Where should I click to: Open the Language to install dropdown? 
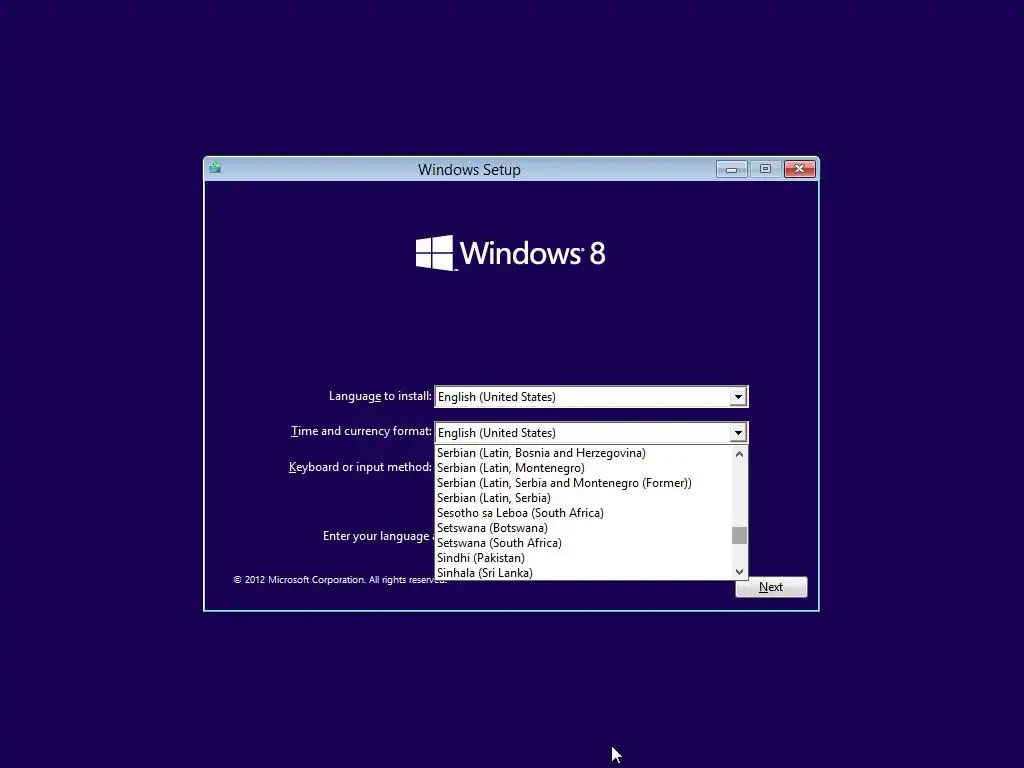click(591, 396)
